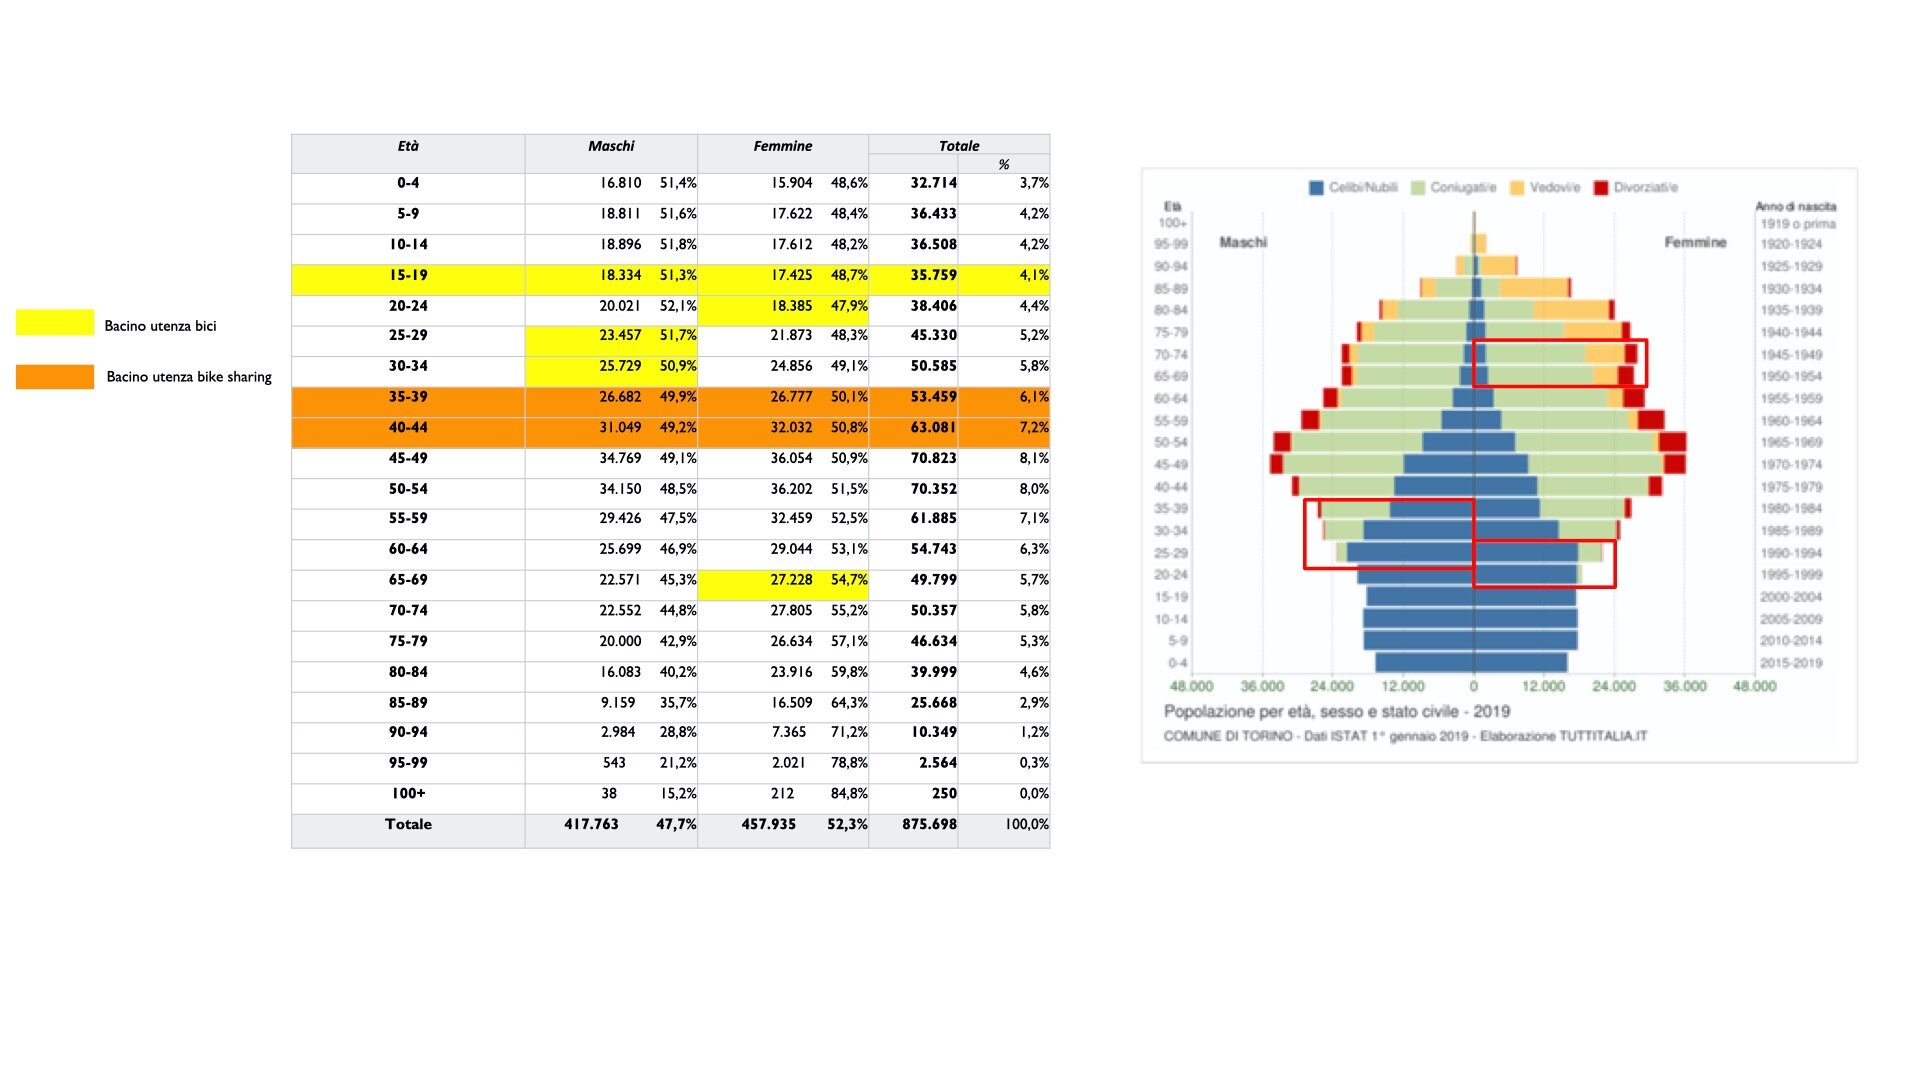1920x1080 pixels.
Task: Click the 'Totale' column header
Action: click(x=959, y=146)
